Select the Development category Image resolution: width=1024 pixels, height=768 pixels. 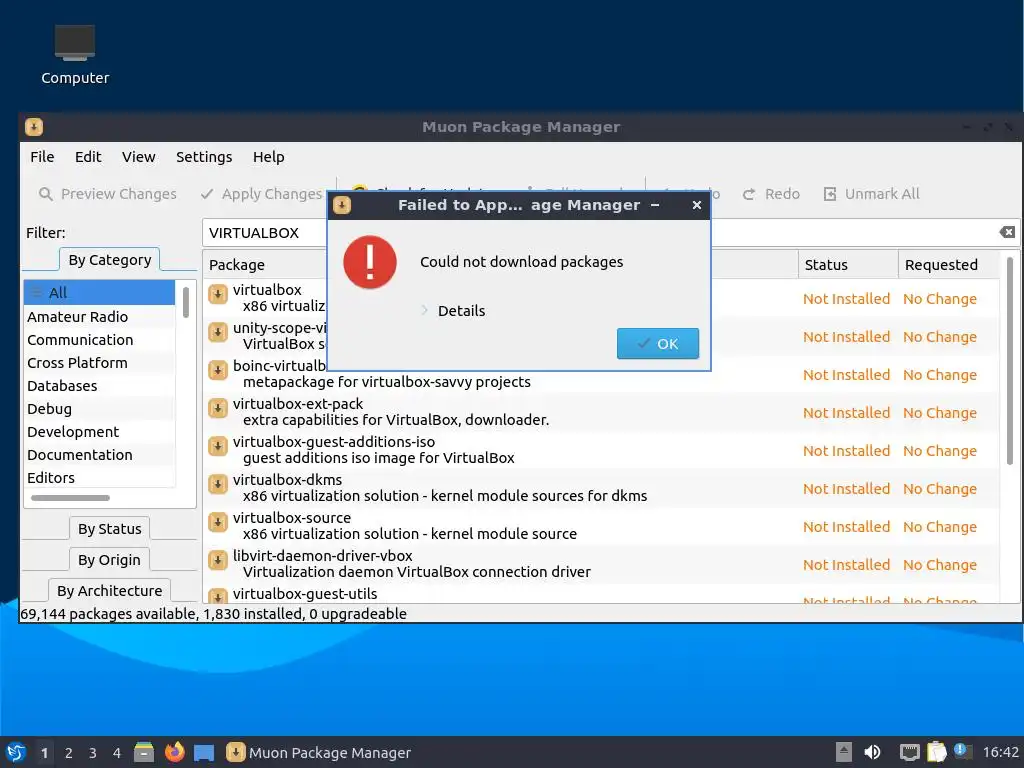(x=99, y=432)
